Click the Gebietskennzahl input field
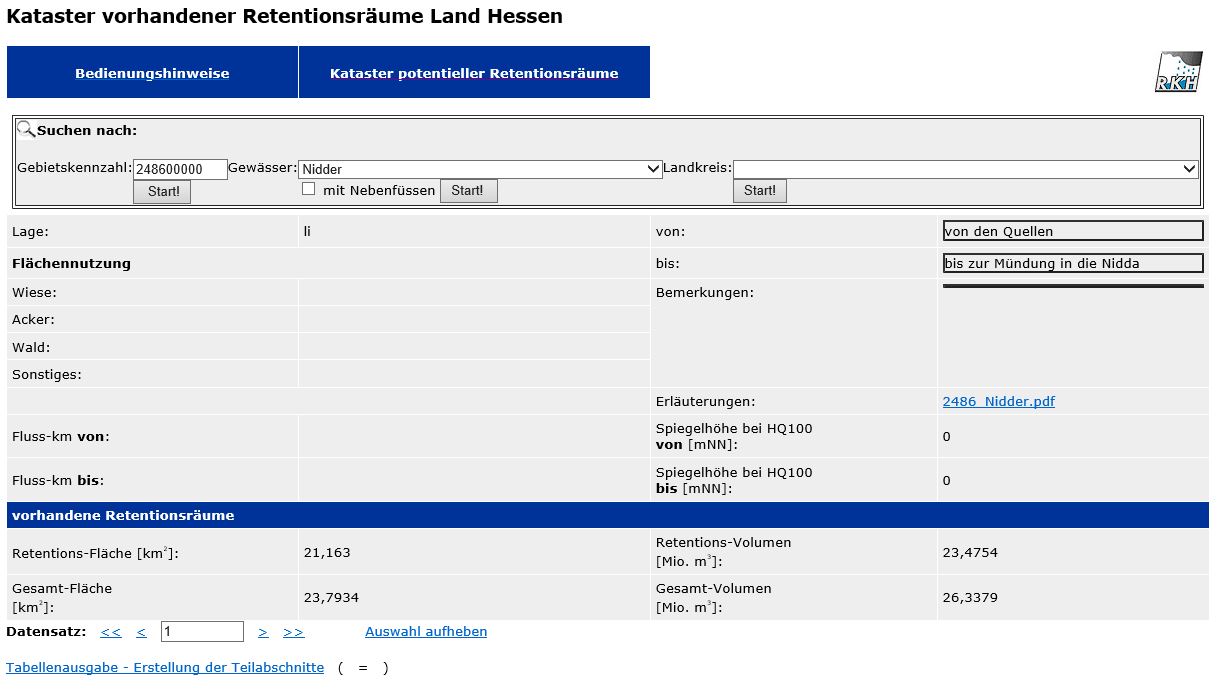Viewport: 1224px width, 695px height. point(180,169)
